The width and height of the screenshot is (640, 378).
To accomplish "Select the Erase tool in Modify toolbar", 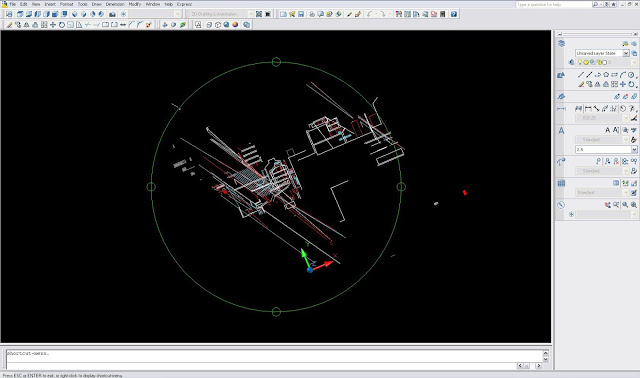I will click(x=9, y=25).
